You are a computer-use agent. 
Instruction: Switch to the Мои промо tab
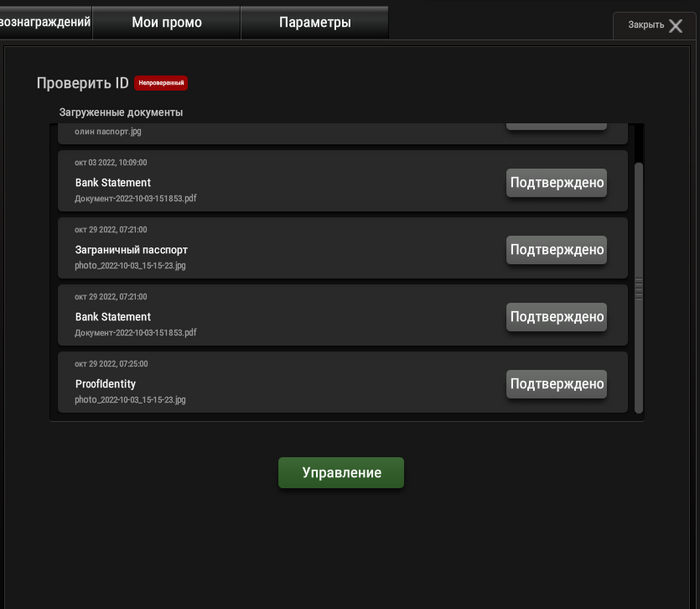(x=166, y=22)
